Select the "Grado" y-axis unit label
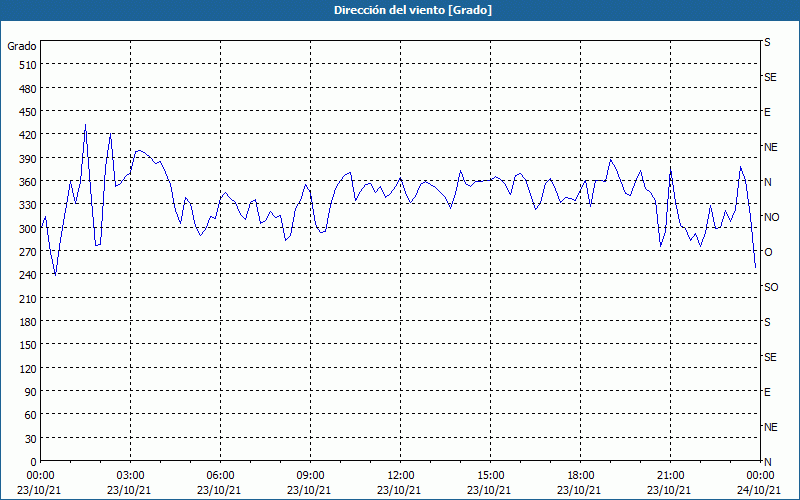800x500 pixels. tap(22, 46)
